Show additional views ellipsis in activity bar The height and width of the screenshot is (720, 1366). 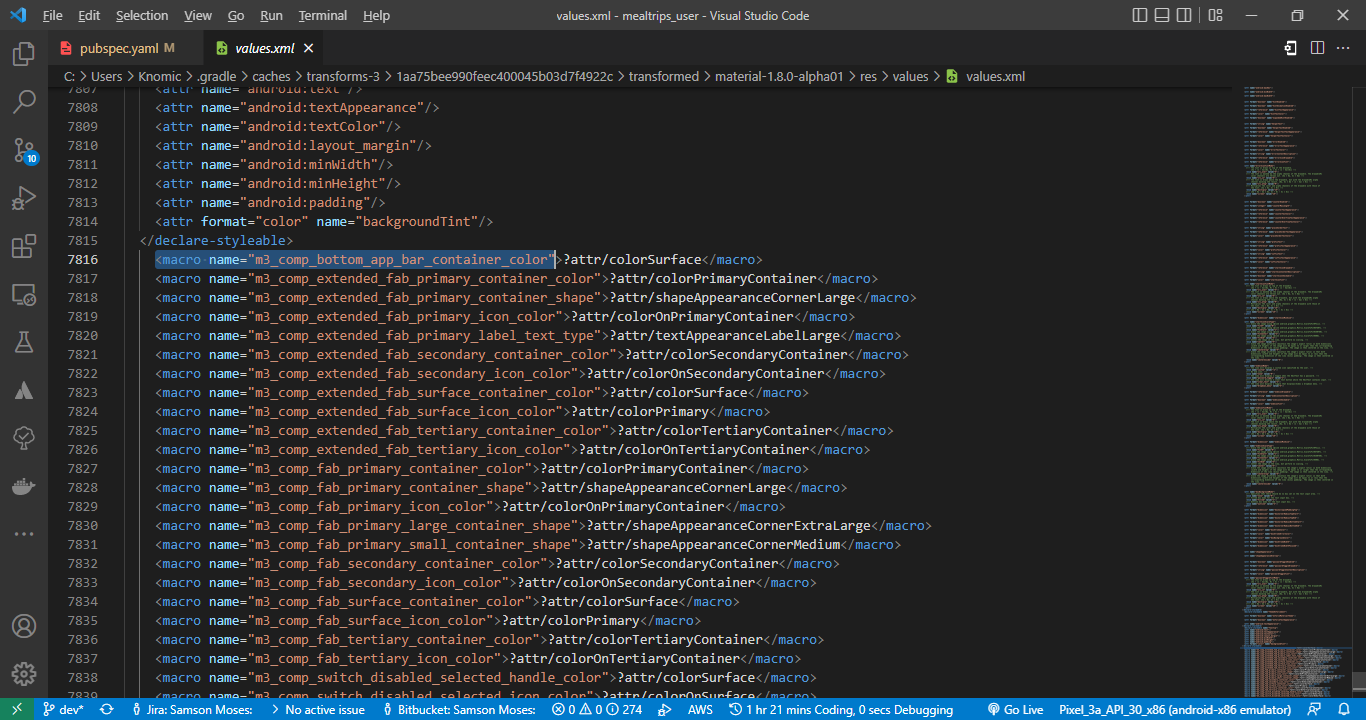point(24,534)
